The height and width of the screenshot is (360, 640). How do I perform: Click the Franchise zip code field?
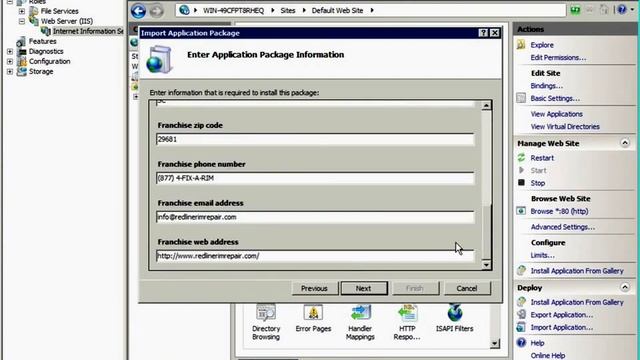(315, 139)
